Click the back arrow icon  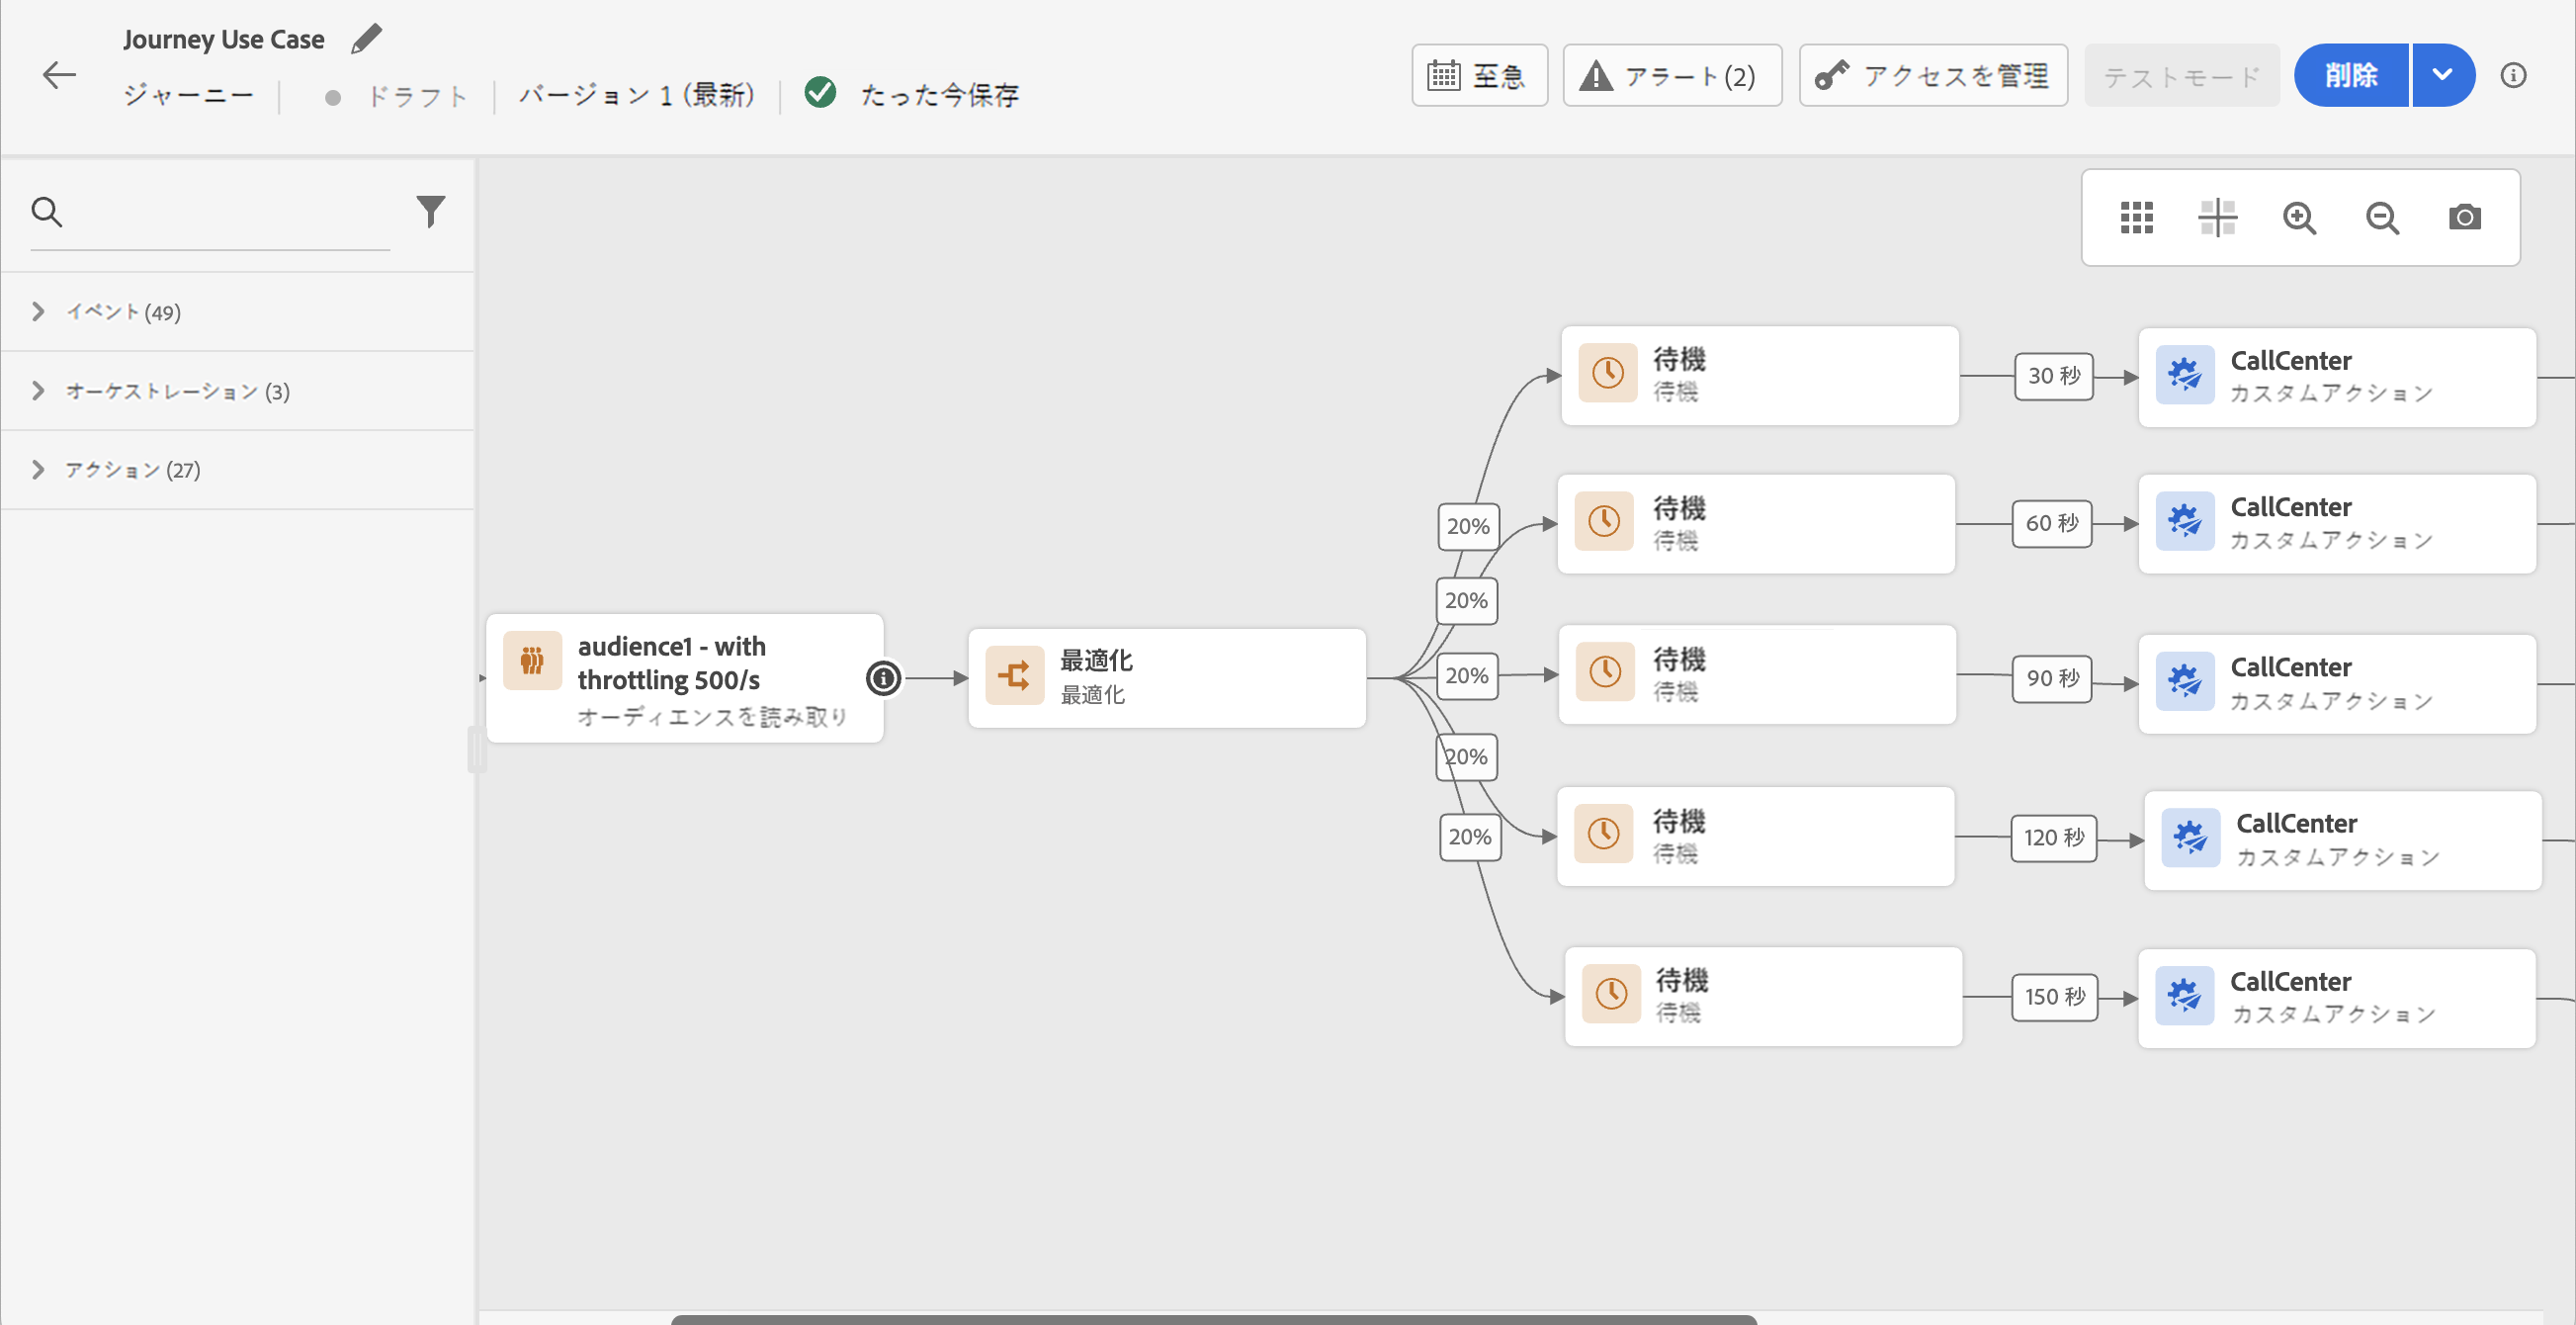59,75
